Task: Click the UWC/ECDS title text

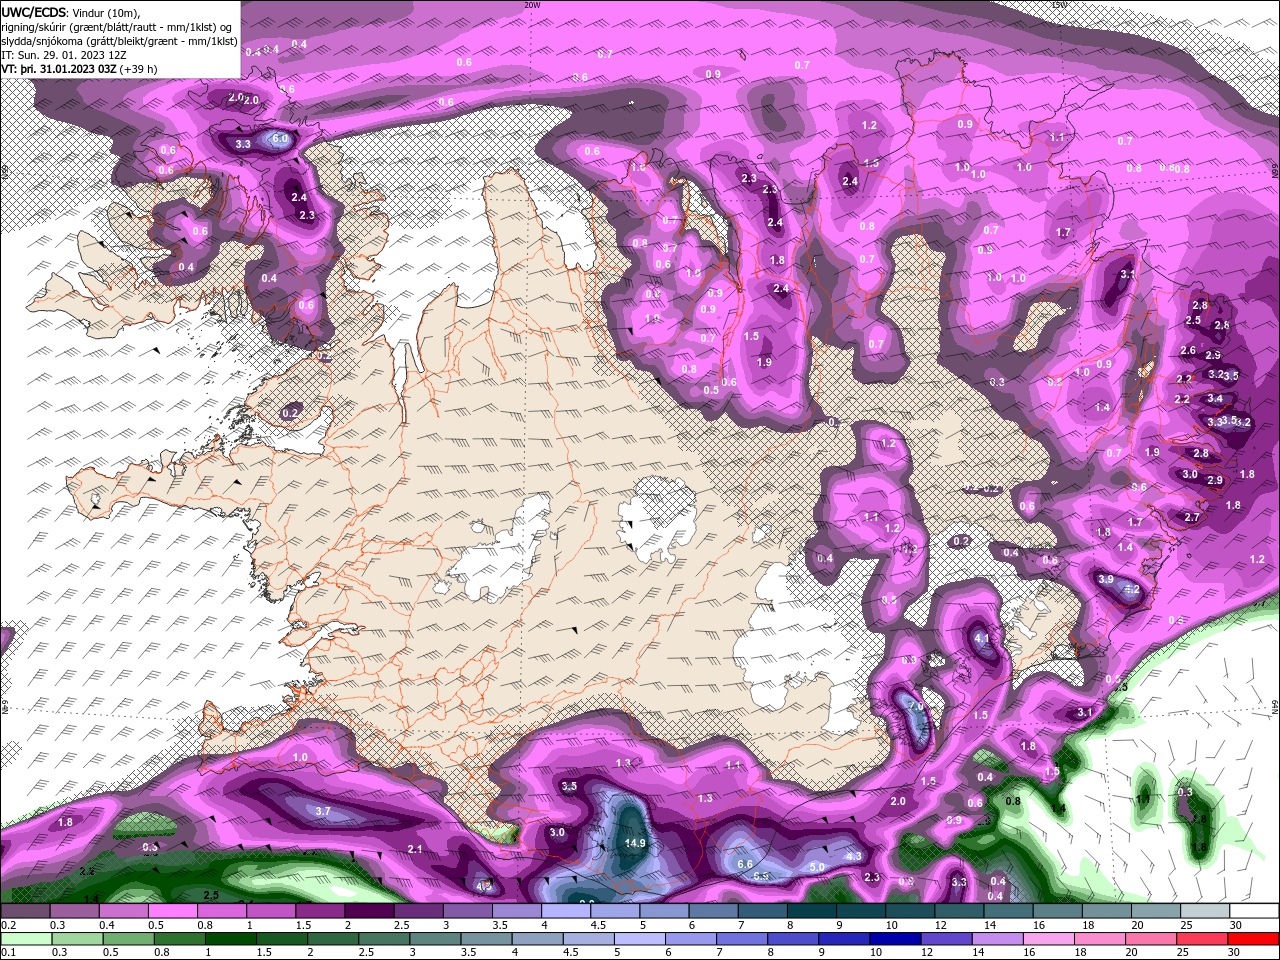Action: pyautogui.click(x=34, y=11)
